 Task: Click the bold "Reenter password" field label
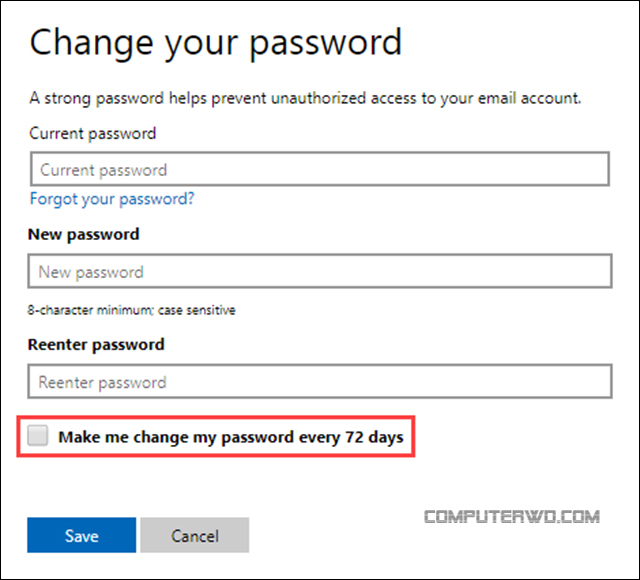click(x=97, y=344)
